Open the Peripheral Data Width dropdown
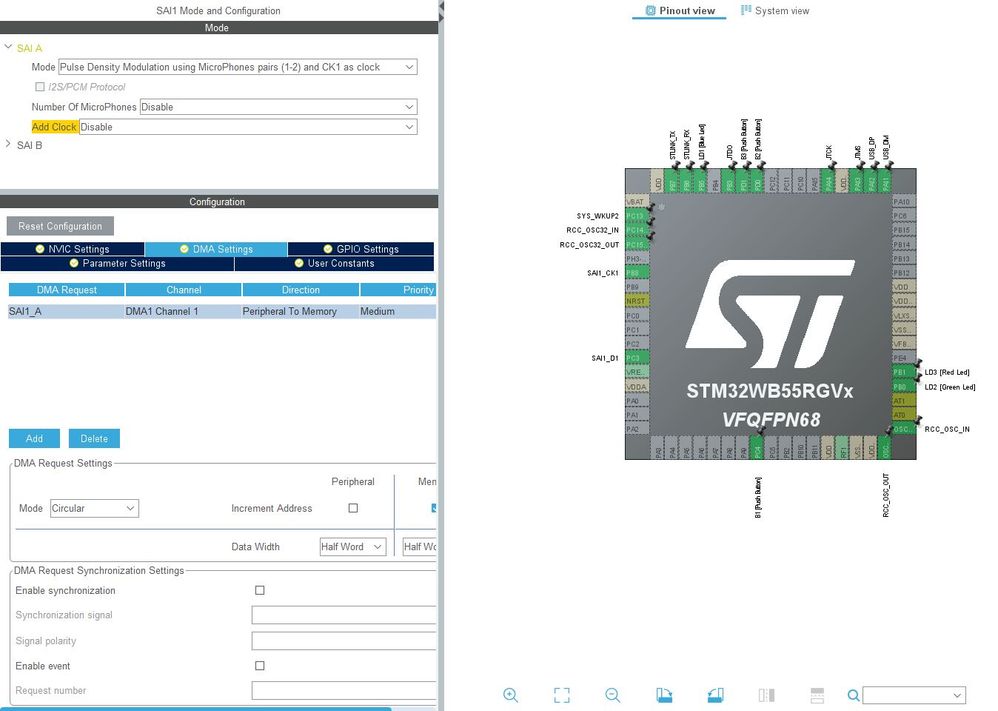Image resolution: width=998 pixels, height=711 pixels. 353,547
